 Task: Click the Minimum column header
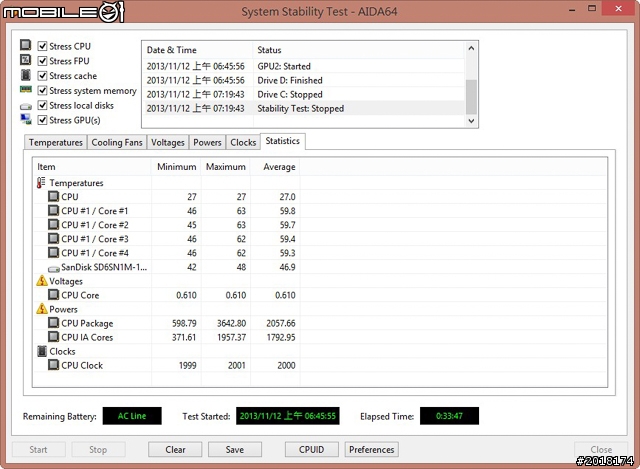(x=176, y=167)
